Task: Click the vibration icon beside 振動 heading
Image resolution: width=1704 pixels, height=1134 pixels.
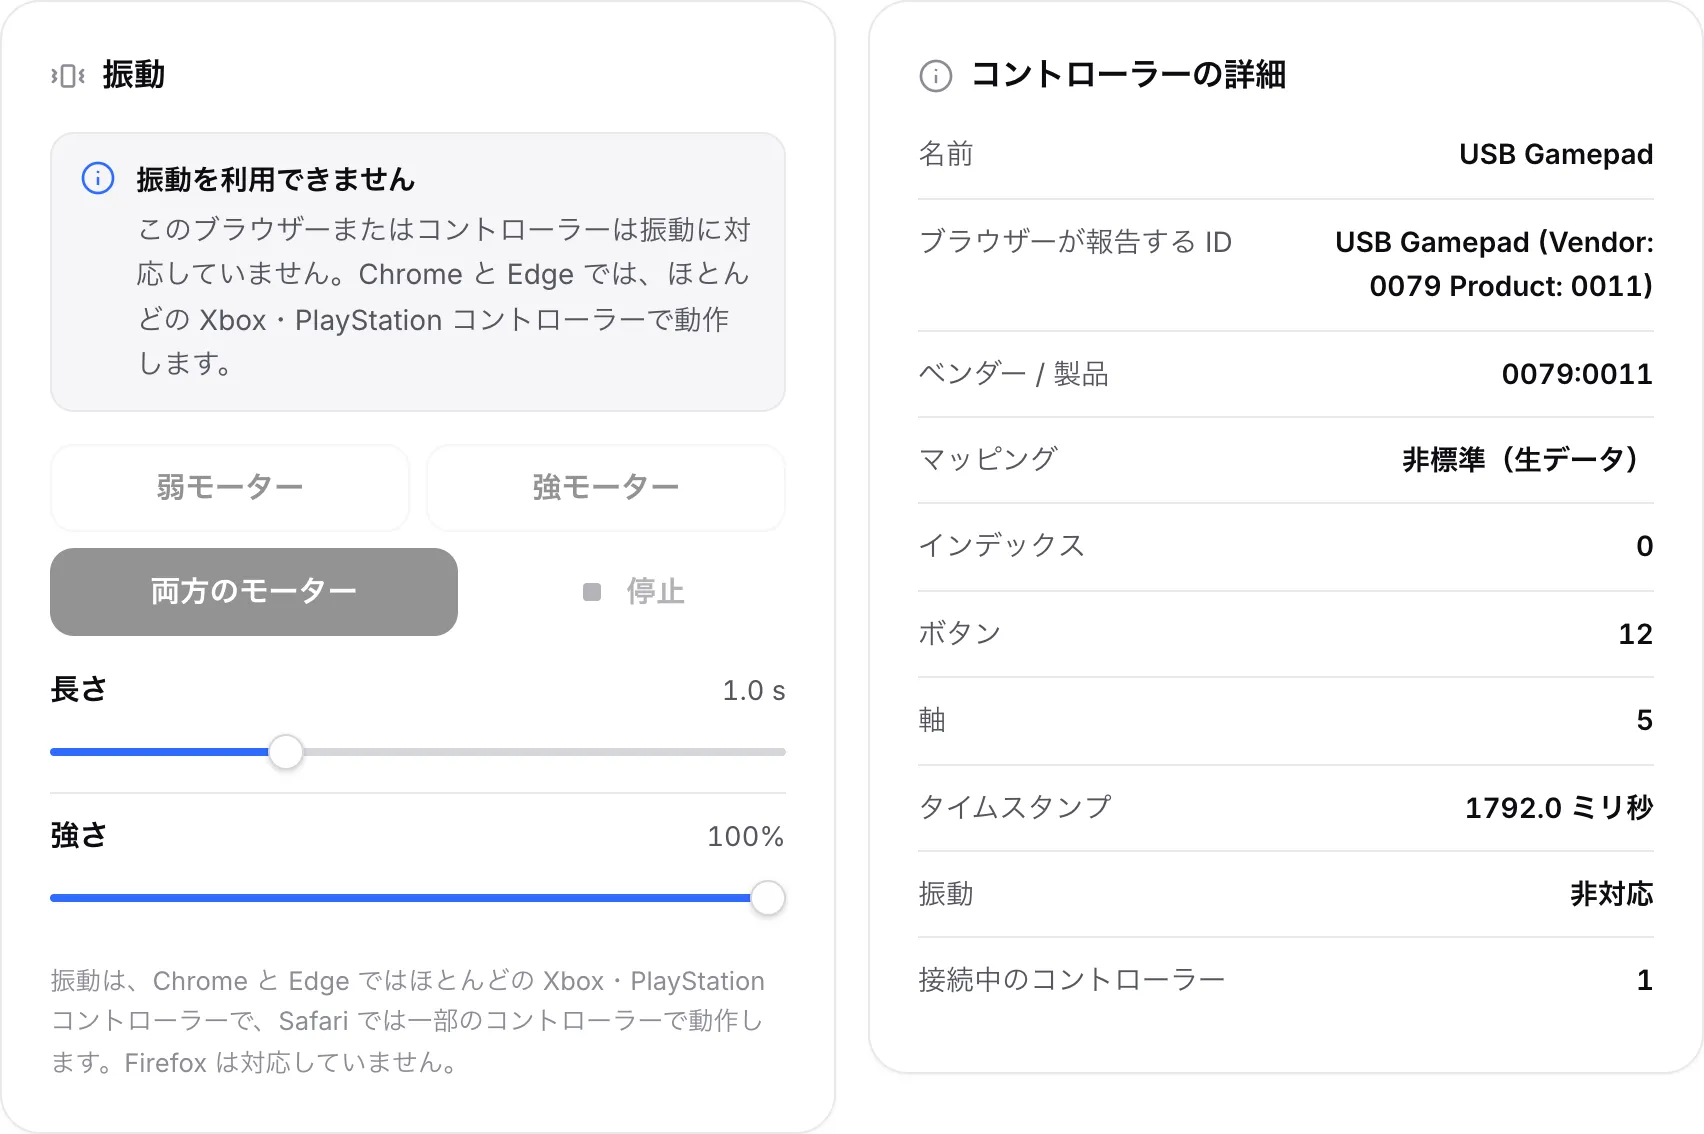Action: [68, 75]
